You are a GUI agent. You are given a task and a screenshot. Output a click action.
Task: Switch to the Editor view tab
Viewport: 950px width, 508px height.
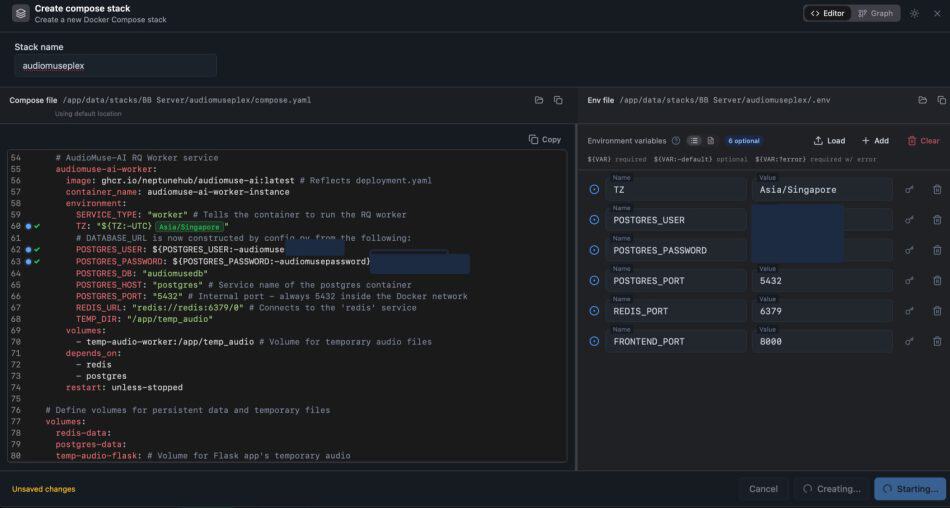tap(828, 13)
